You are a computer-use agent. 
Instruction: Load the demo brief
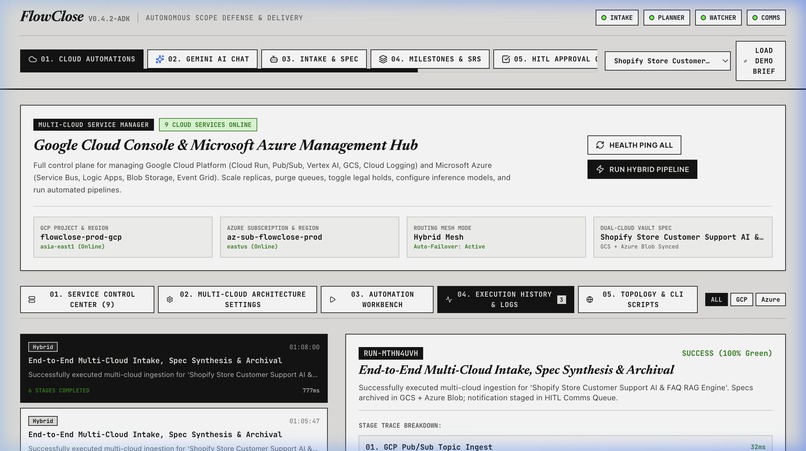pos(761,61)
